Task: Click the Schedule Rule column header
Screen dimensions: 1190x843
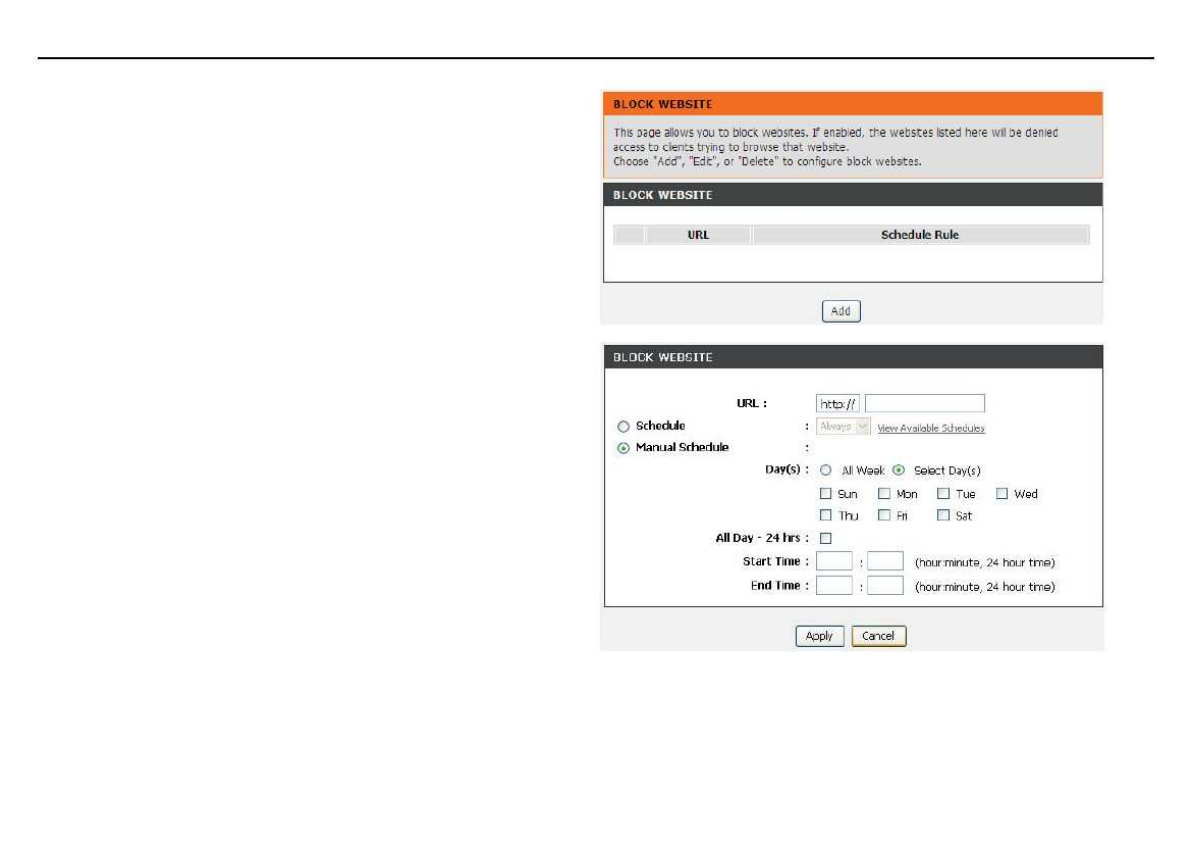Action: point(920,235)
